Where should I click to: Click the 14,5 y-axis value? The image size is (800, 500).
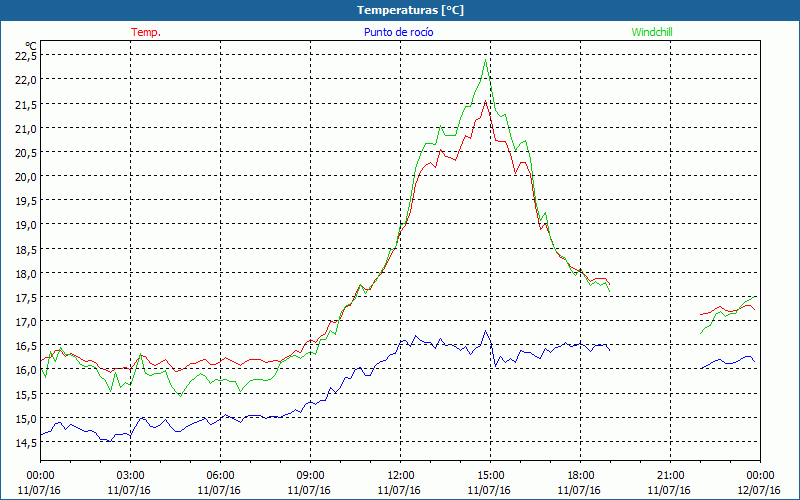click(27, 443)
